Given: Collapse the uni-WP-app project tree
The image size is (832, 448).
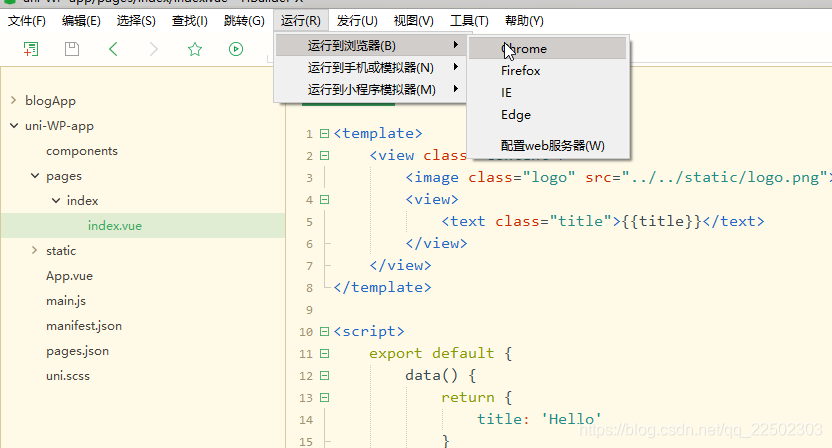Looking at the screenshot, I should click(13, 126).
